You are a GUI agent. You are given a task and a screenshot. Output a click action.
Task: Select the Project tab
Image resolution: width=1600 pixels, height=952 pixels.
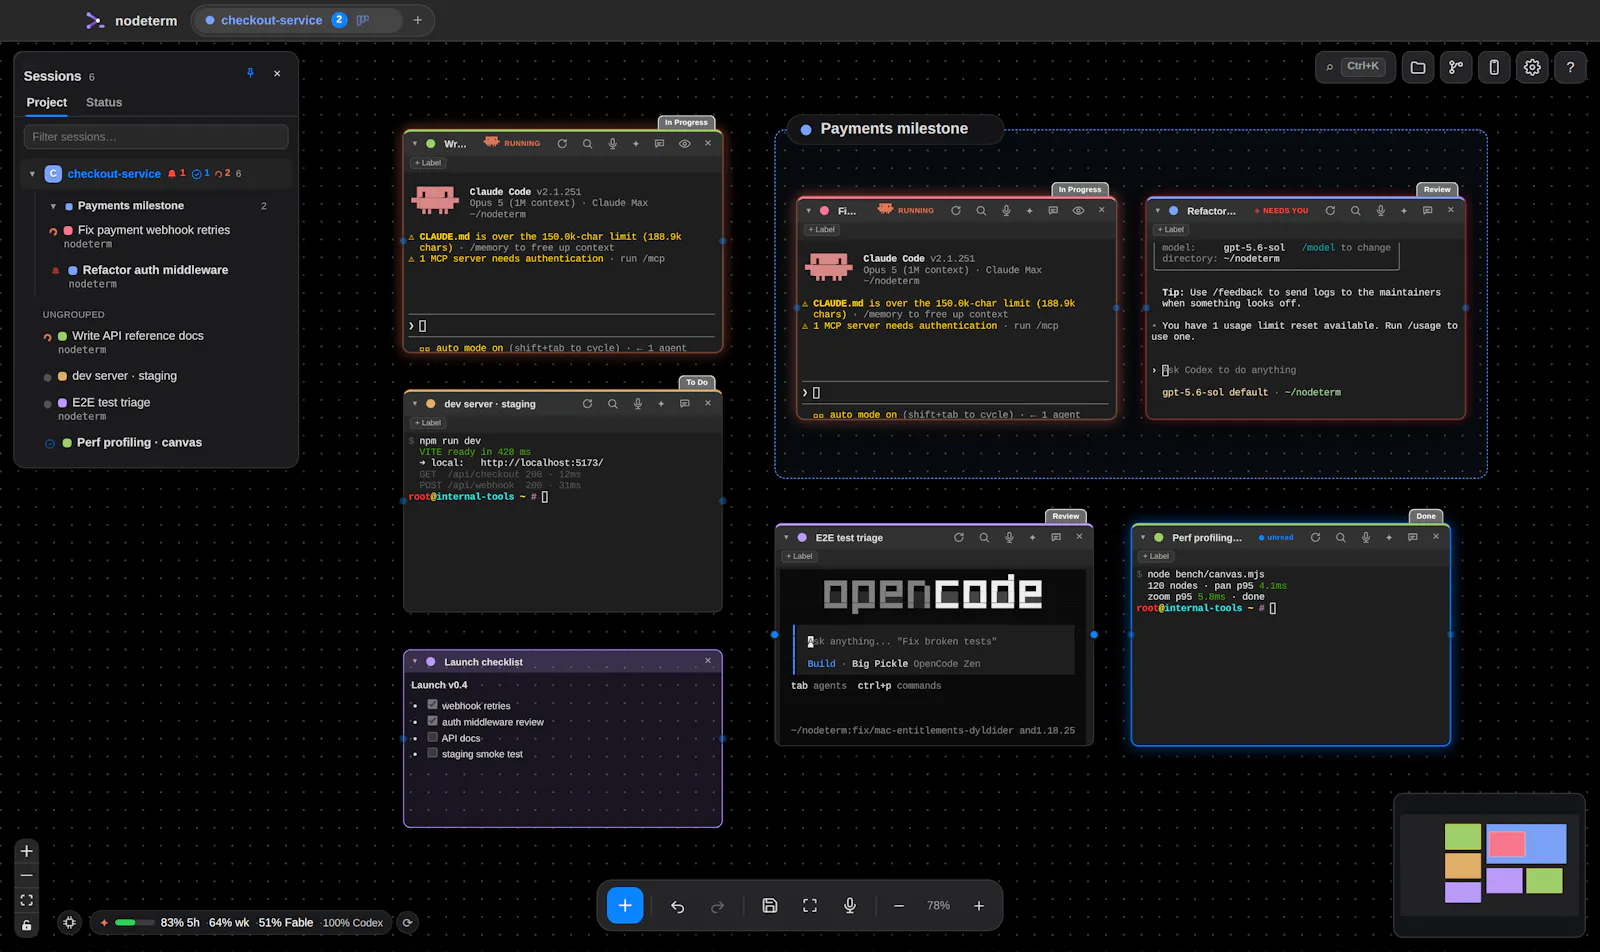click(46, 102)
